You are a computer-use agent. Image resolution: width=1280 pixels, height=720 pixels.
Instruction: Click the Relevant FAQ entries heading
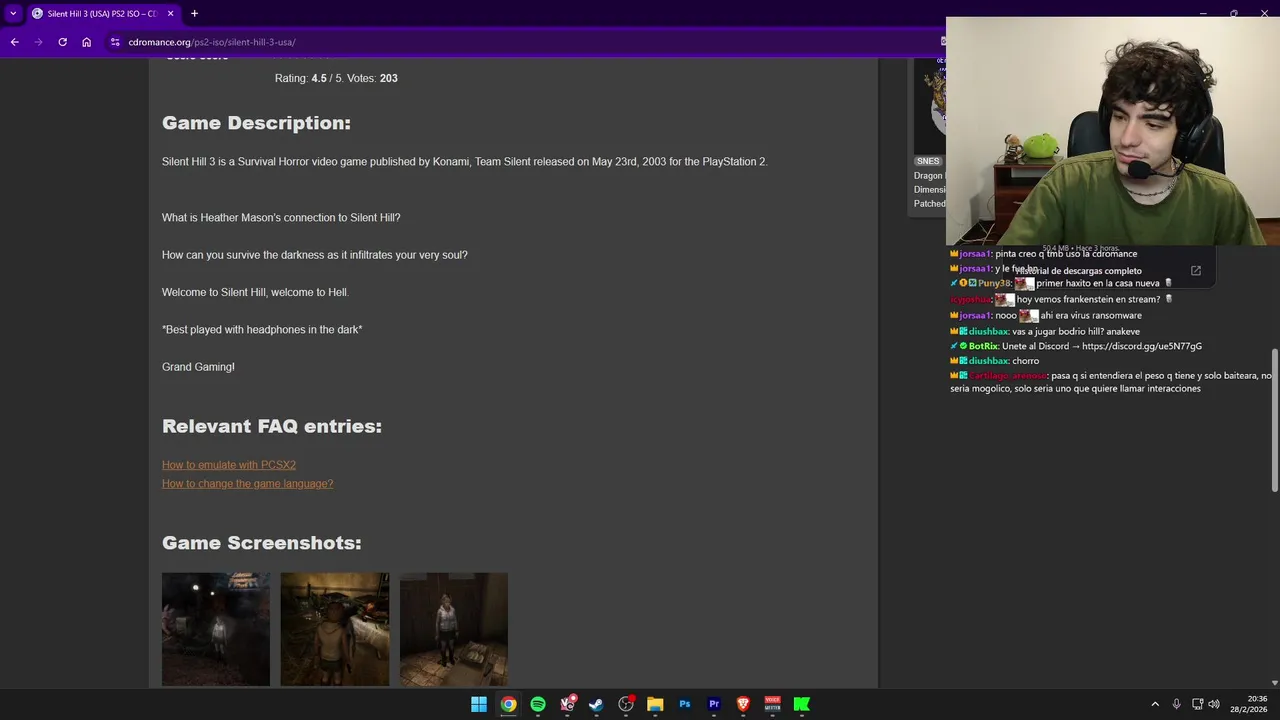[x=272, y=426]
